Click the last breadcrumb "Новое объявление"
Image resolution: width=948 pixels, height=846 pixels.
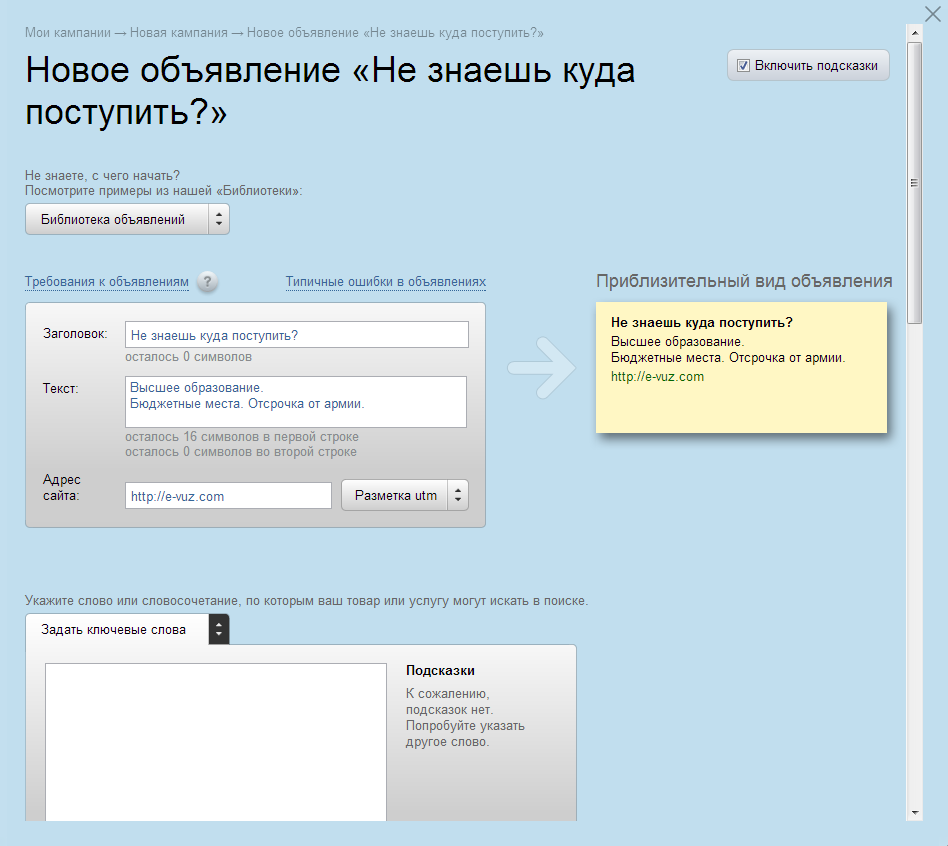point(395,33)
